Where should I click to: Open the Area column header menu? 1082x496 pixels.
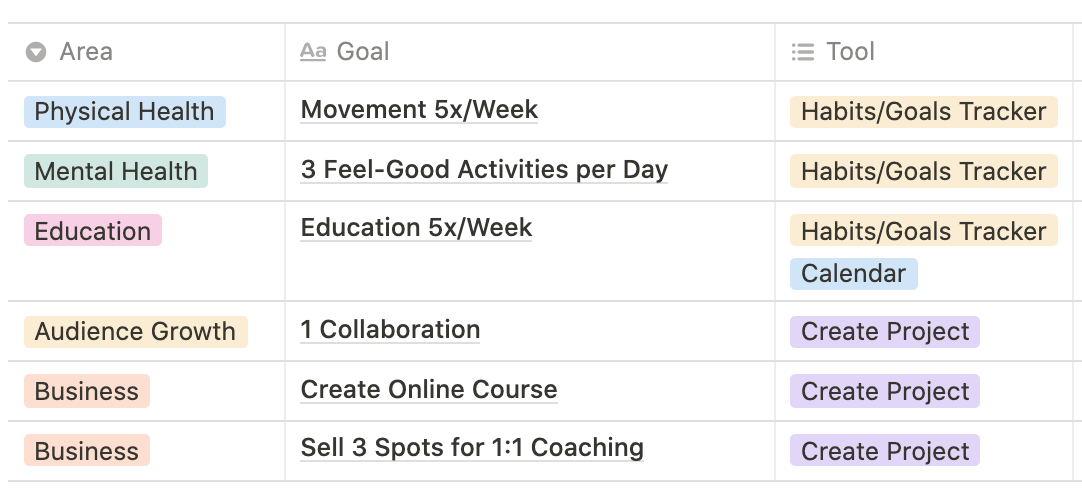point(146,52)
